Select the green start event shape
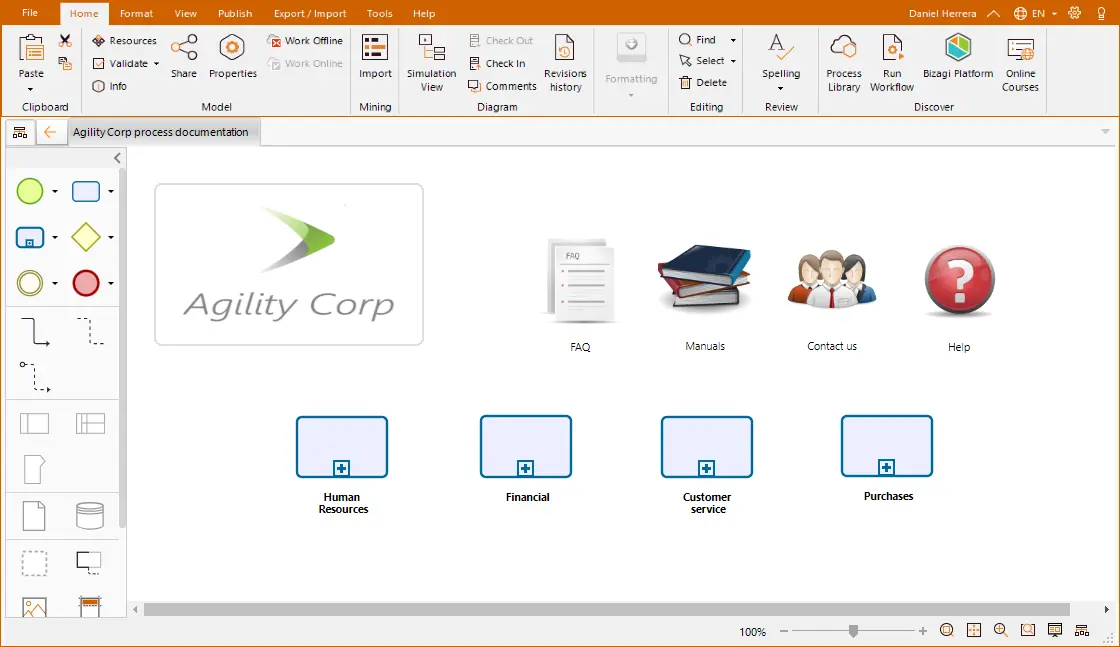Screen dimensions: 1120x647 [x=30, y=191]
